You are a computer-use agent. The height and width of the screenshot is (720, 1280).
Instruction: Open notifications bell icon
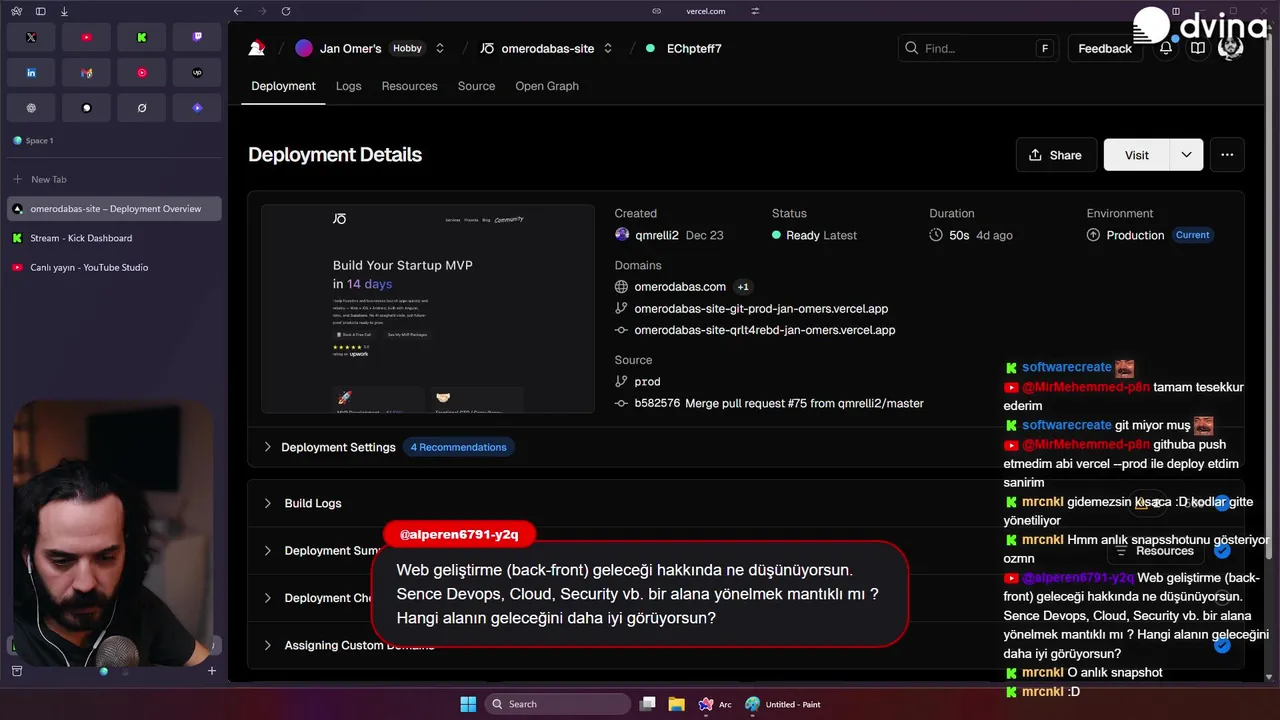[1166, 48]
